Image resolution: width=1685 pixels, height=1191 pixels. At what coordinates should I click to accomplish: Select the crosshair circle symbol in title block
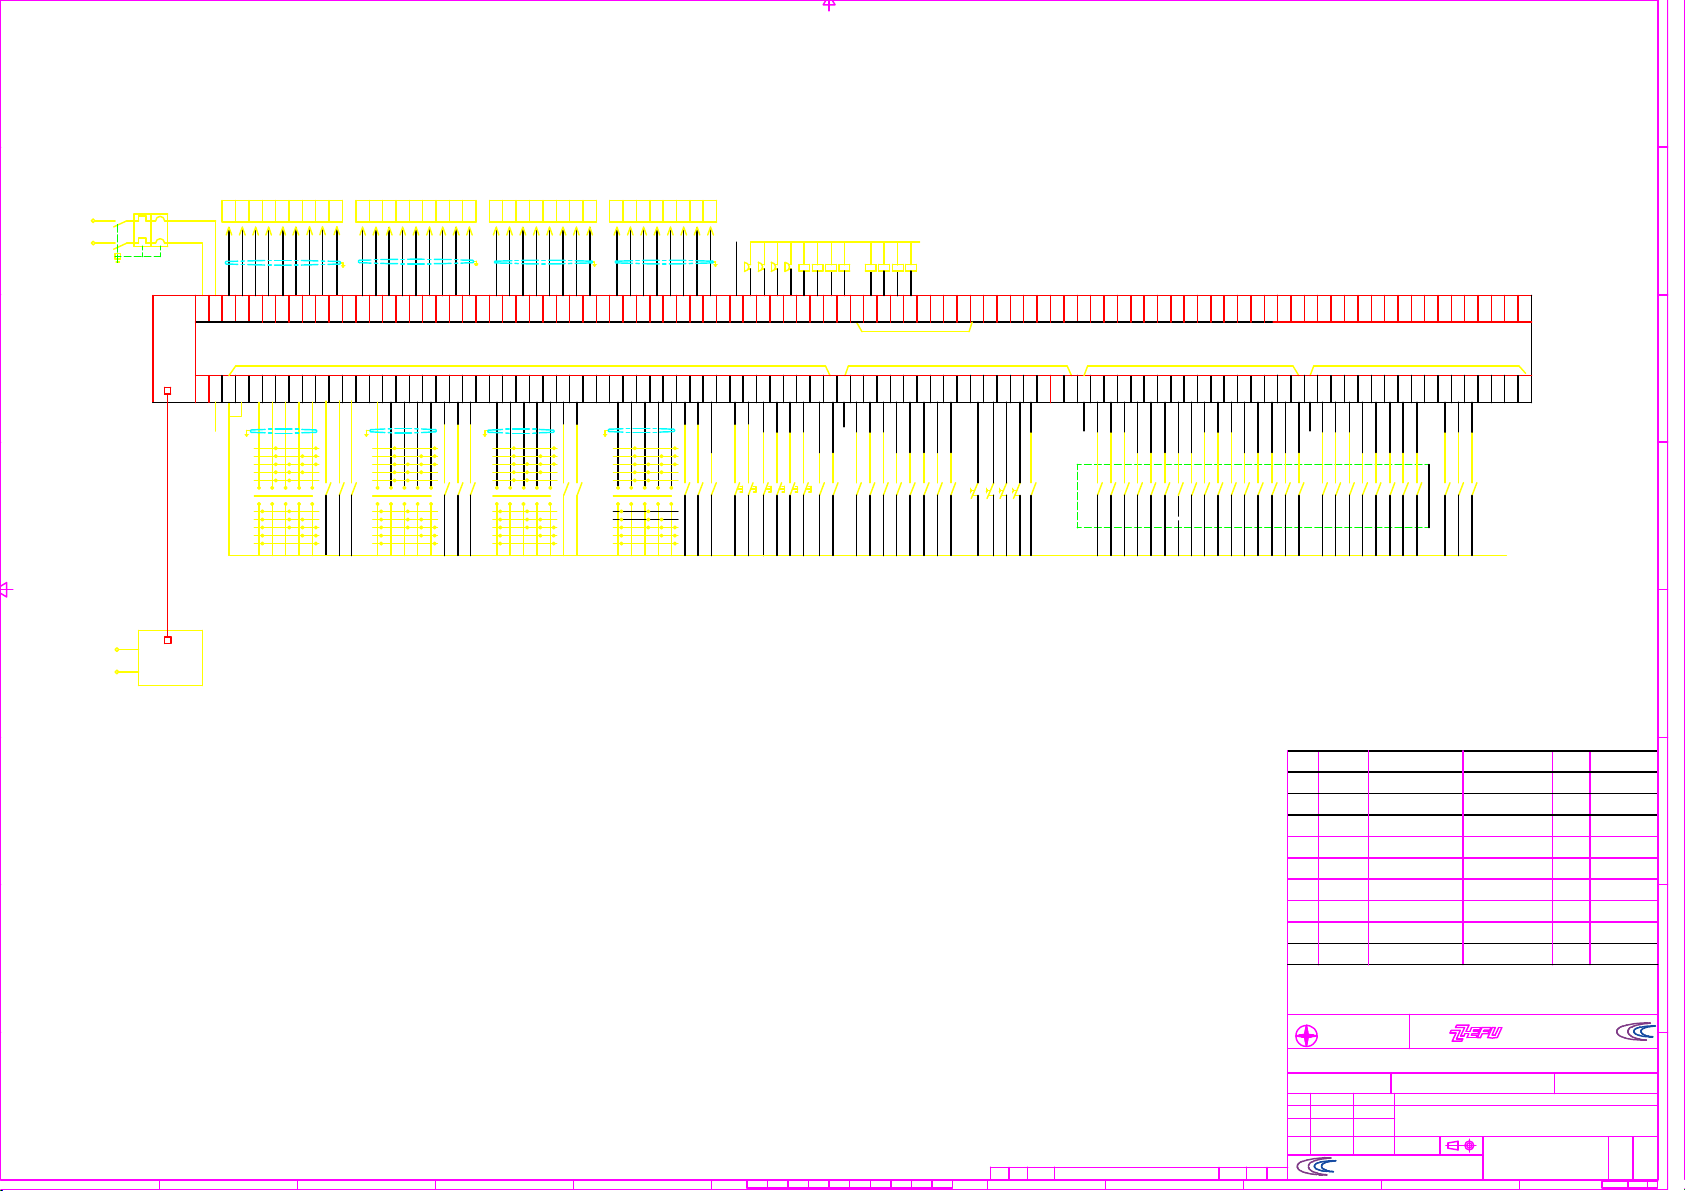(1306, 1036)
